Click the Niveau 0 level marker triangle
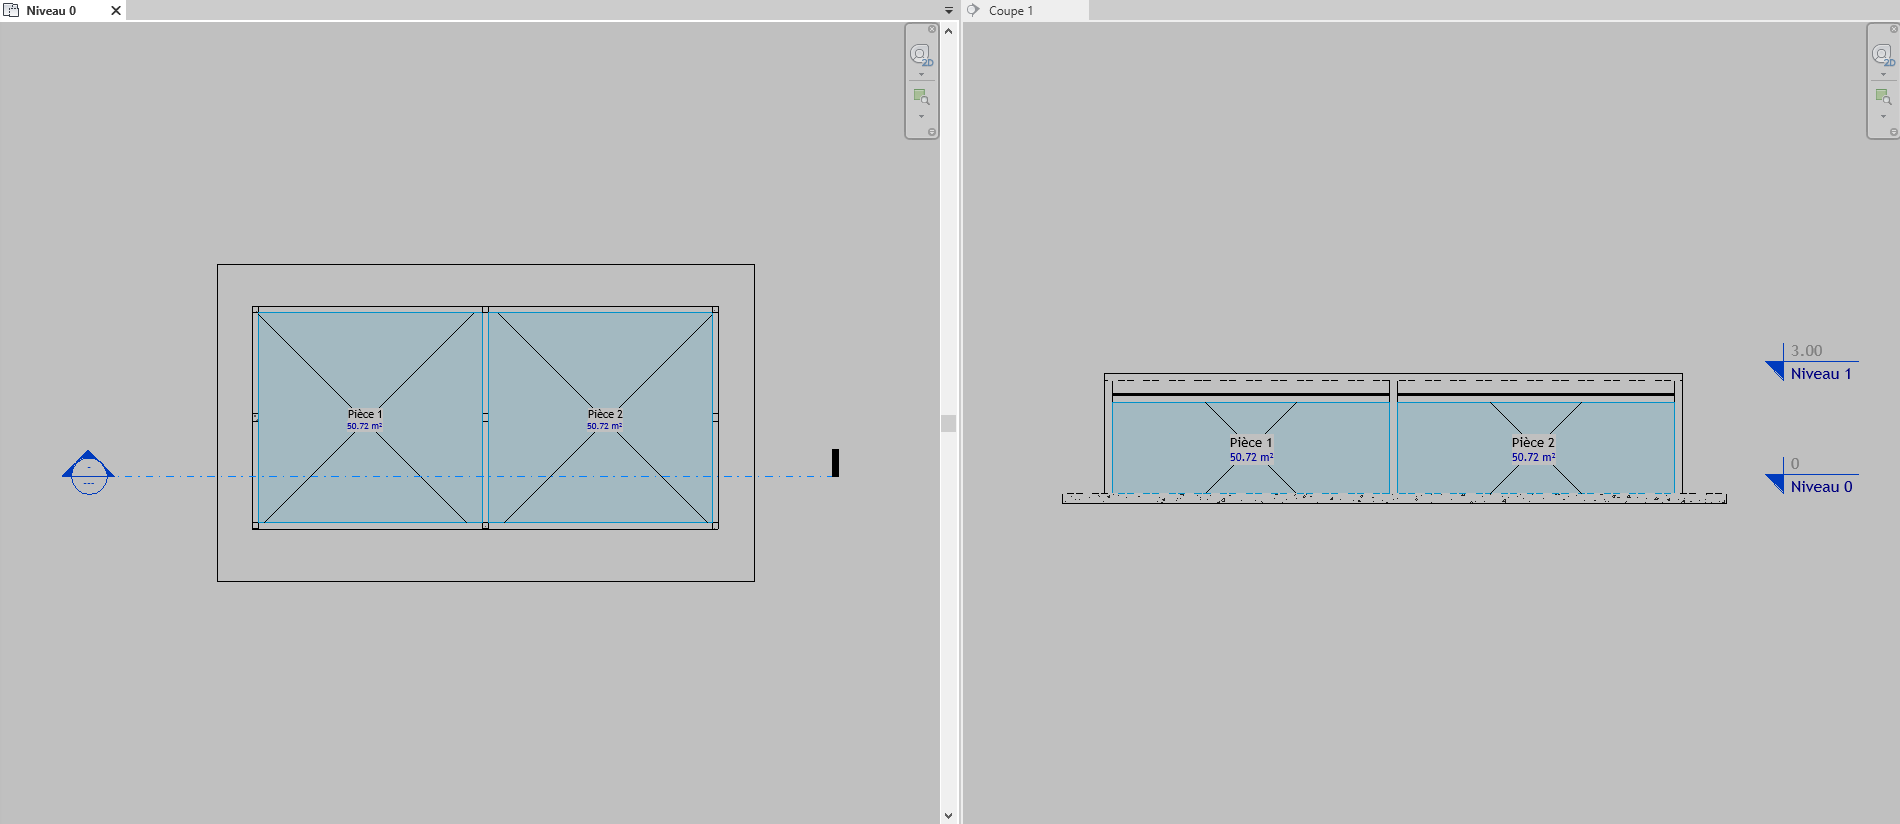 pos(1776,484)
